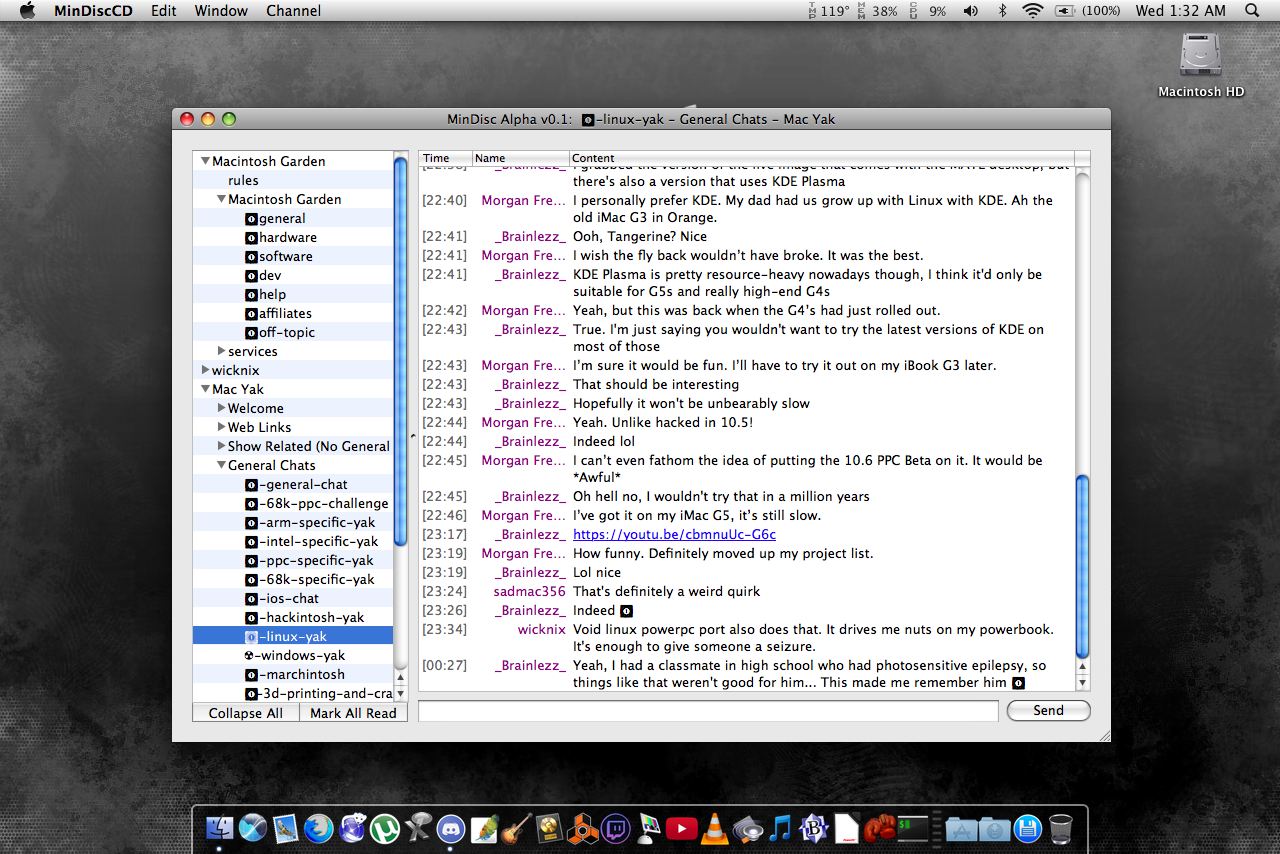Viewport: 1280px width, 854px height.
Task: Launch BBEdit from the Dock
Action: tap(814, 828)
